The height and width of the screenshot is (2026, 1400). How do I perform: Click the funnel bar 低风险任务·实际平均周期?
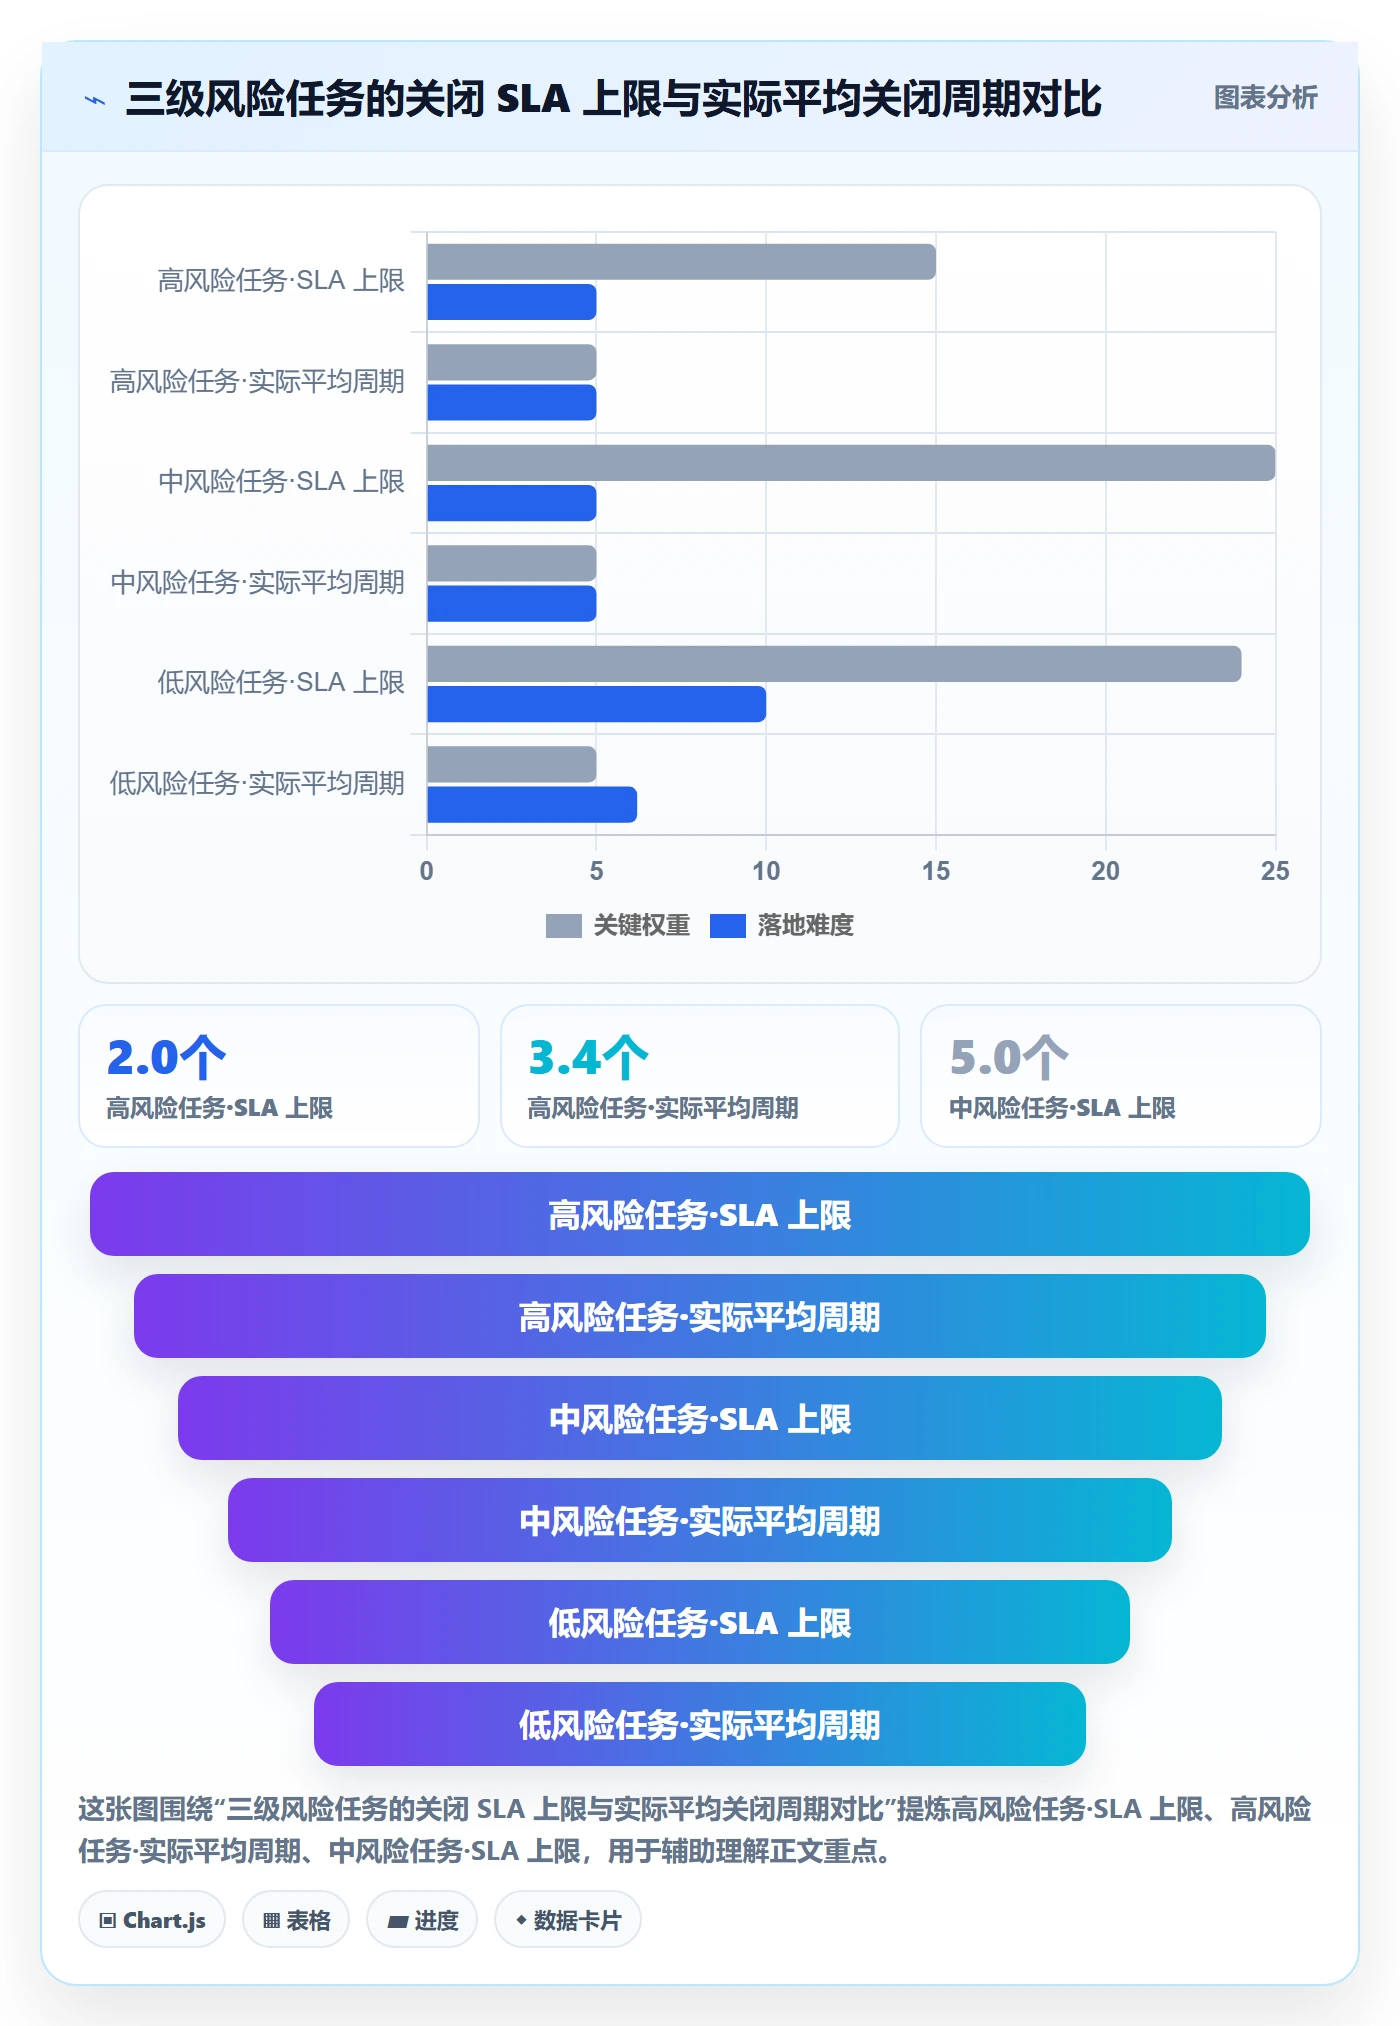click(x=700, y=1724)
